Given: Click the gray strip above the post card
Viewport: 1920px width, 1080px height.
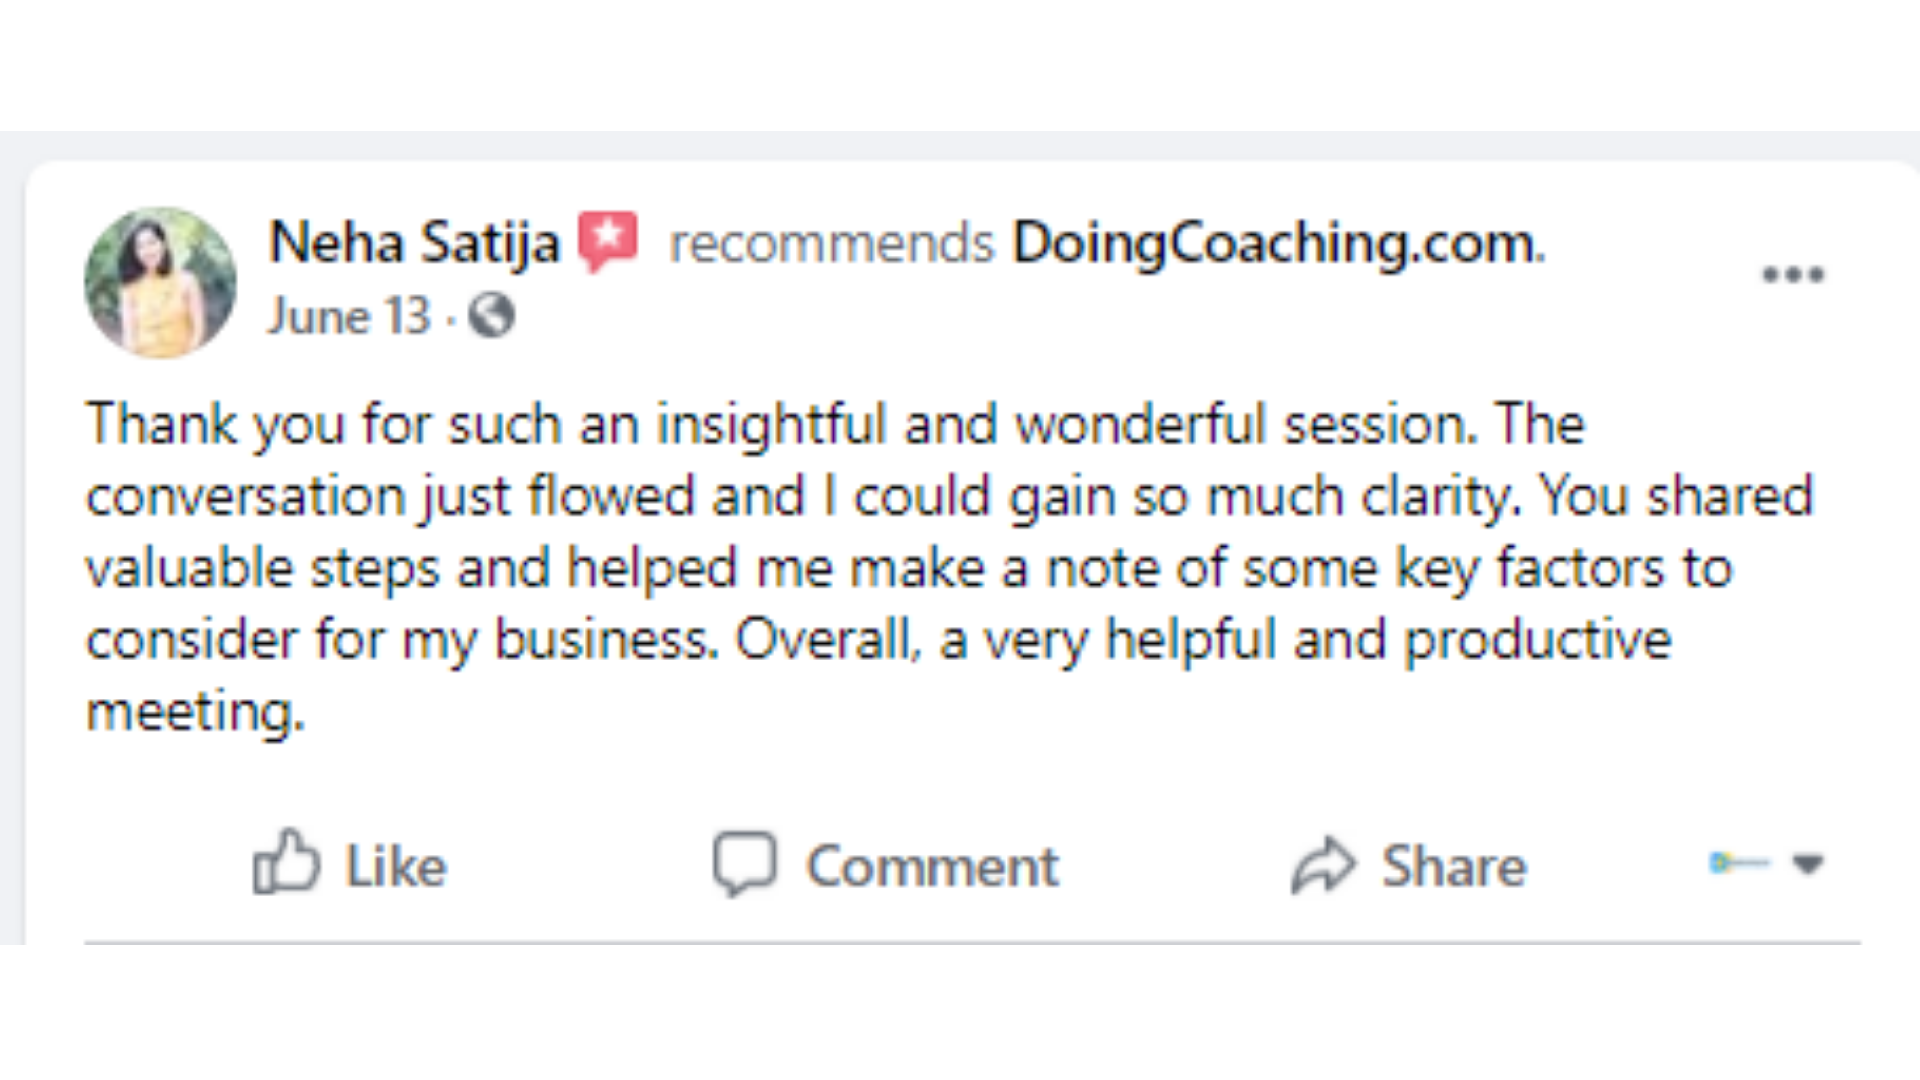Looking at the screenshot, I should click(x=960, y=145).
